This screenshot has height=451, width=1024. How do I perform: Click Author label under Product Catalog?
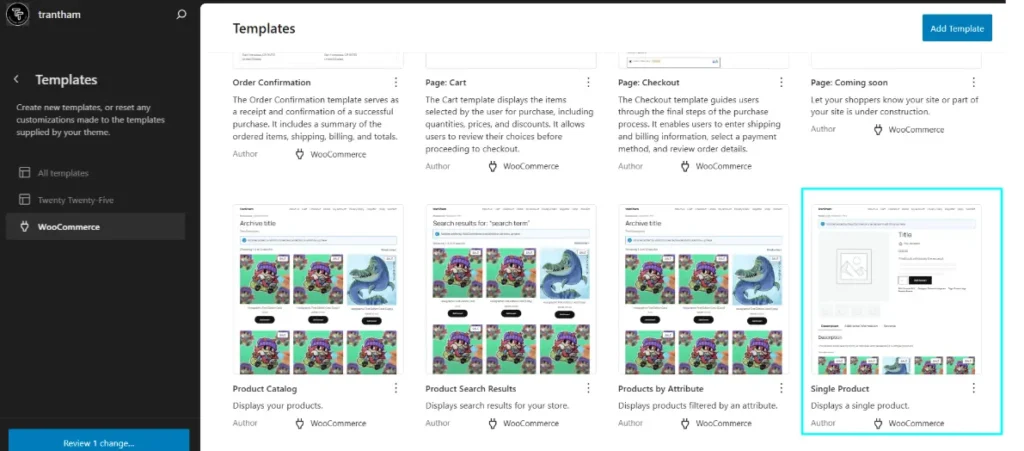(x=245, y=423)
